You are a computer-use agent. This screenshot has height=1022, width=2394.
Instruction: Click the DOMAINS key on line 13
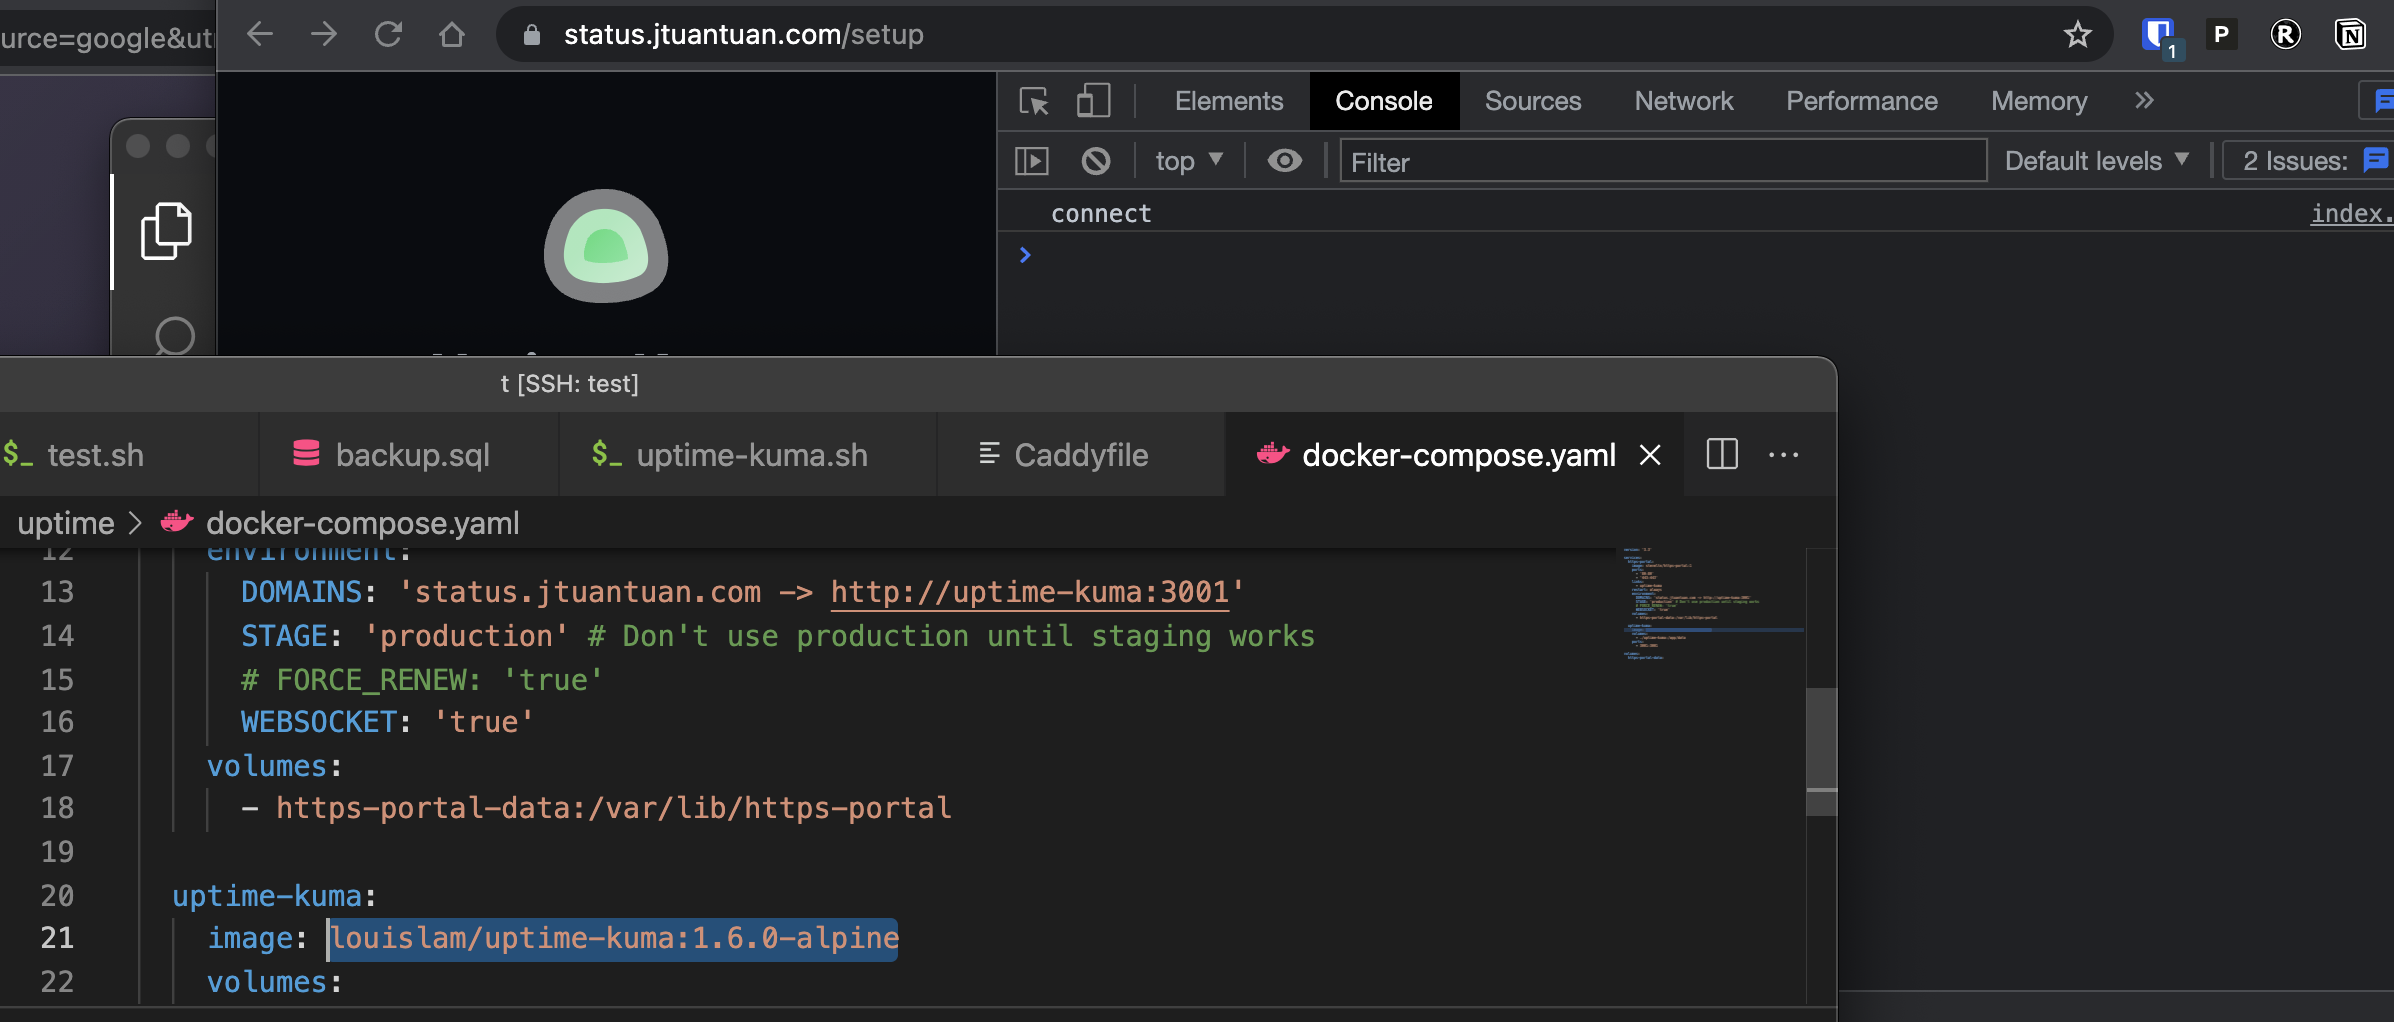point(301,592)
